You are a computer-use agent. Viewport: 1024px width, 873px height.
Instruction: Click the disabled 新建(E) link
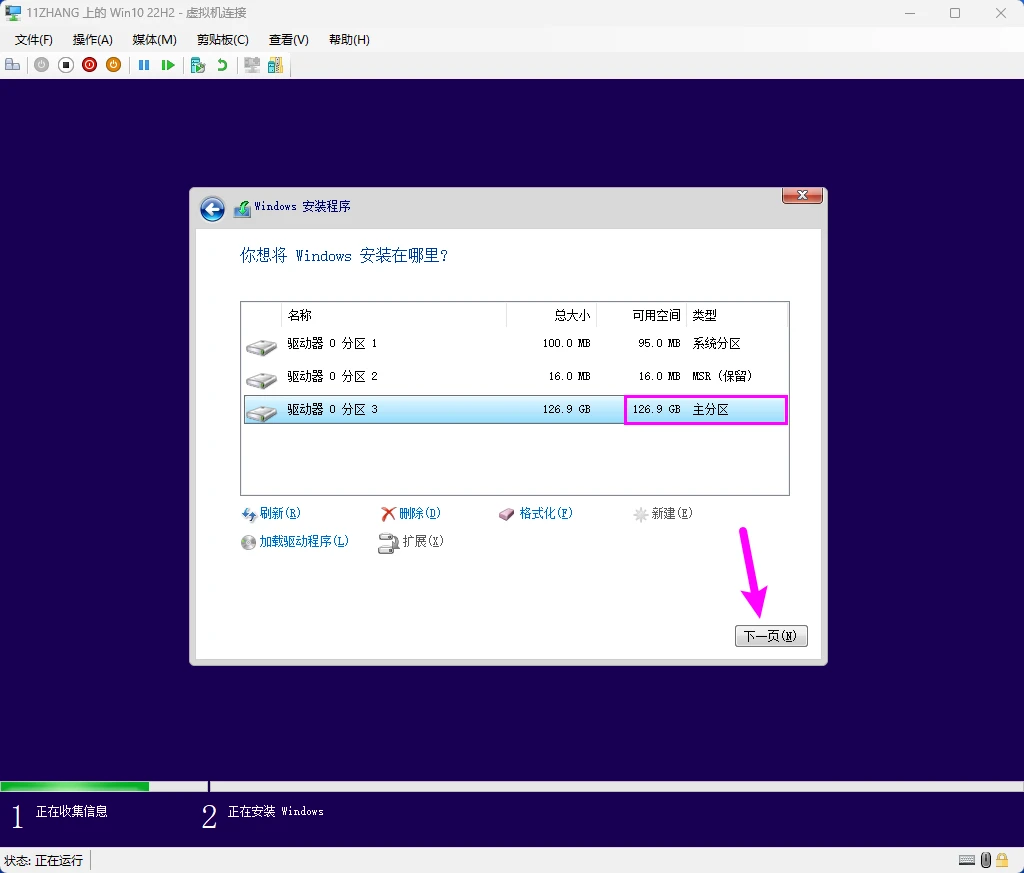point(663,513)
